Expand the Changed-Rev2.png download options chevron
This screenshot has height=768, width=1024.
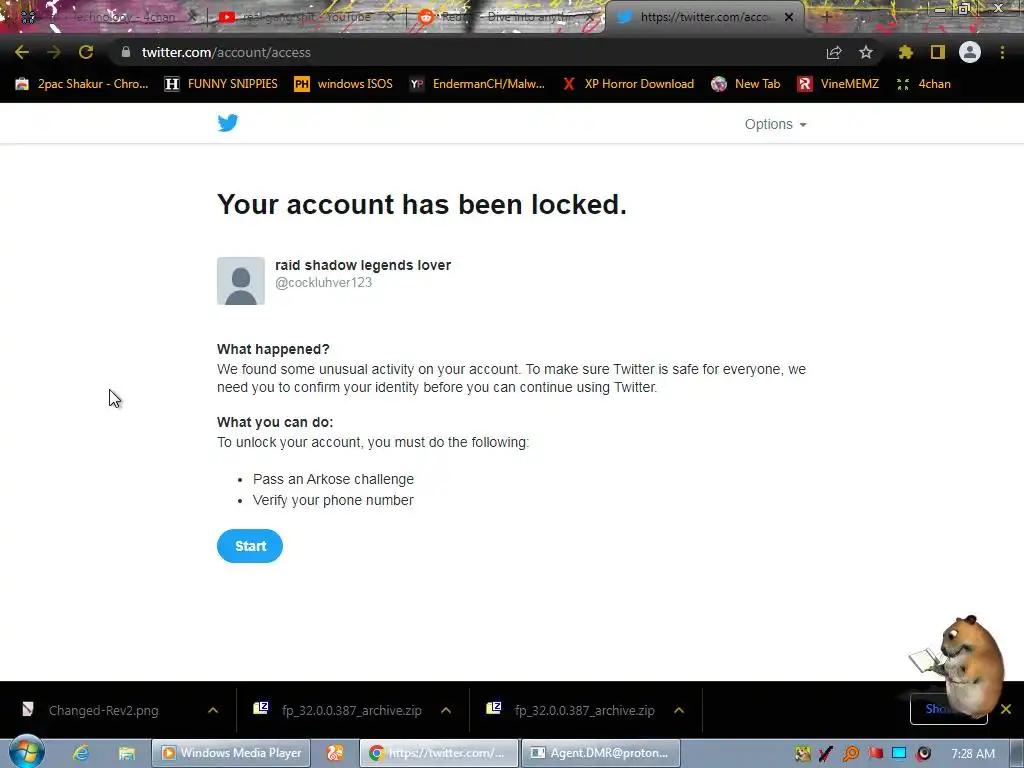click(213, 711)
